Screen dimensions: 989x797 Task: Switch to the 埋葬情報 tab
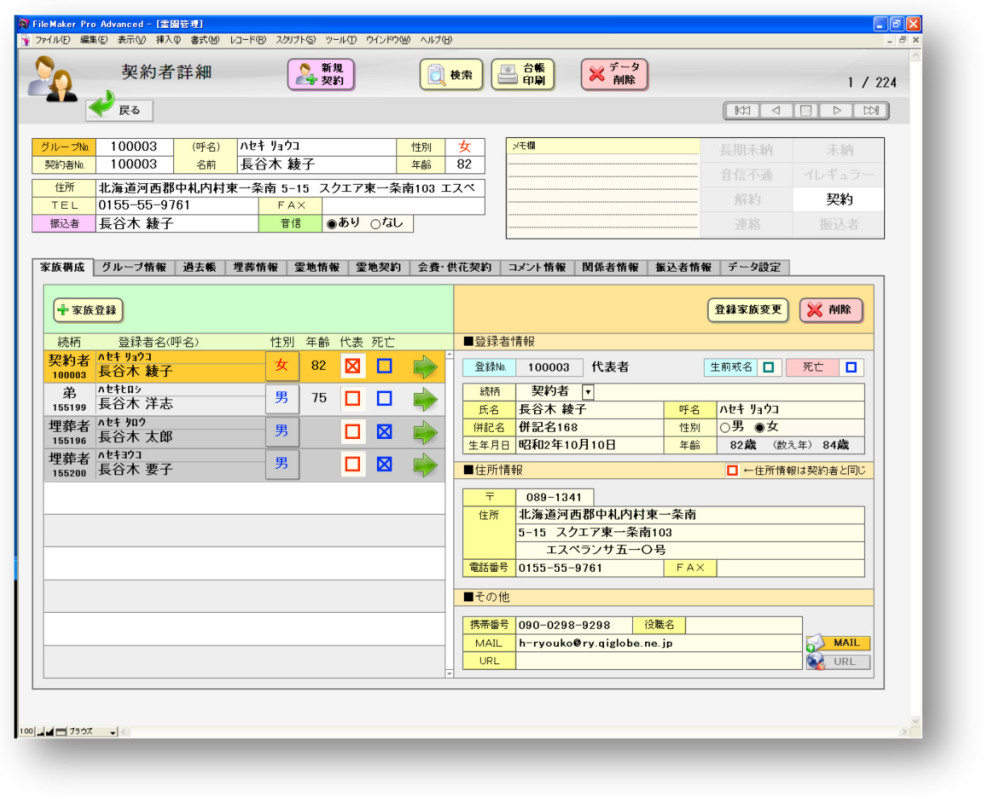(x=255, y=267)
